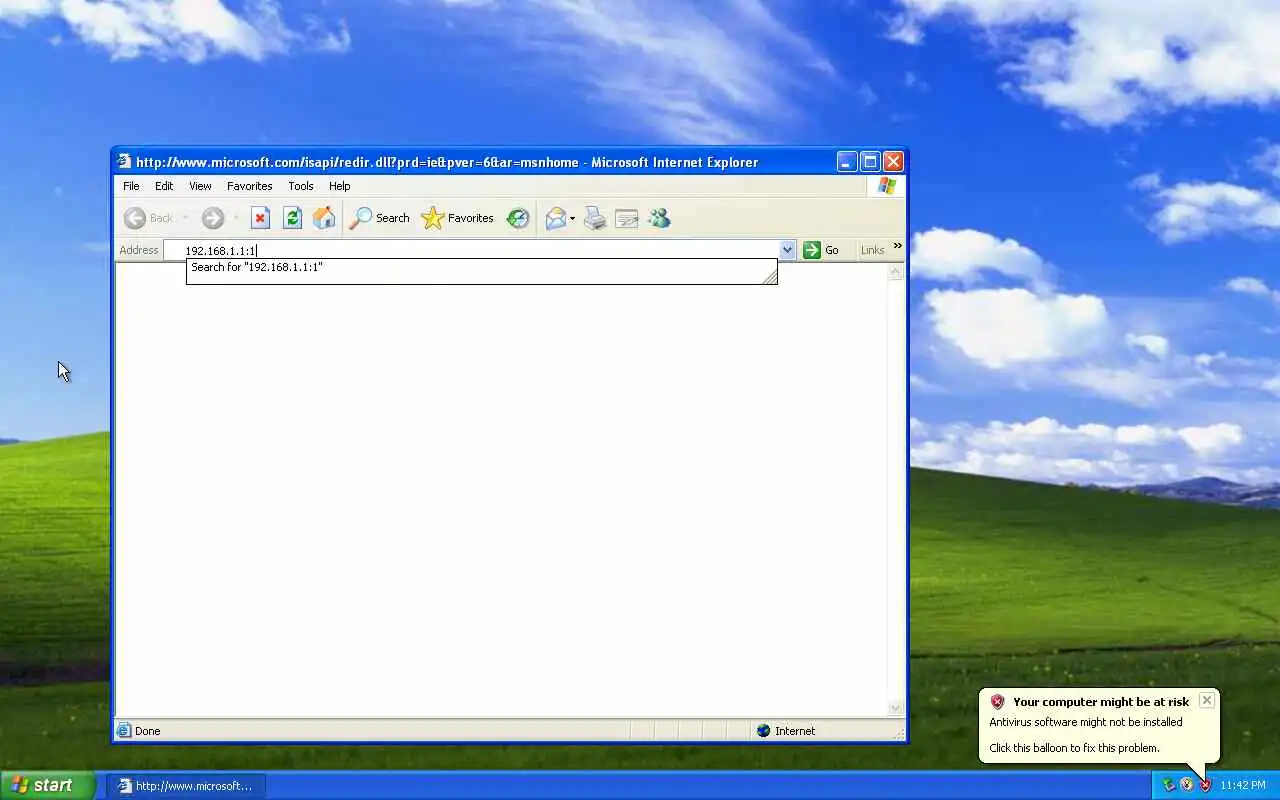Screen dimensions: 1280x800
Task: Click the first green system tray icon
Action: tap(1168, 785)
